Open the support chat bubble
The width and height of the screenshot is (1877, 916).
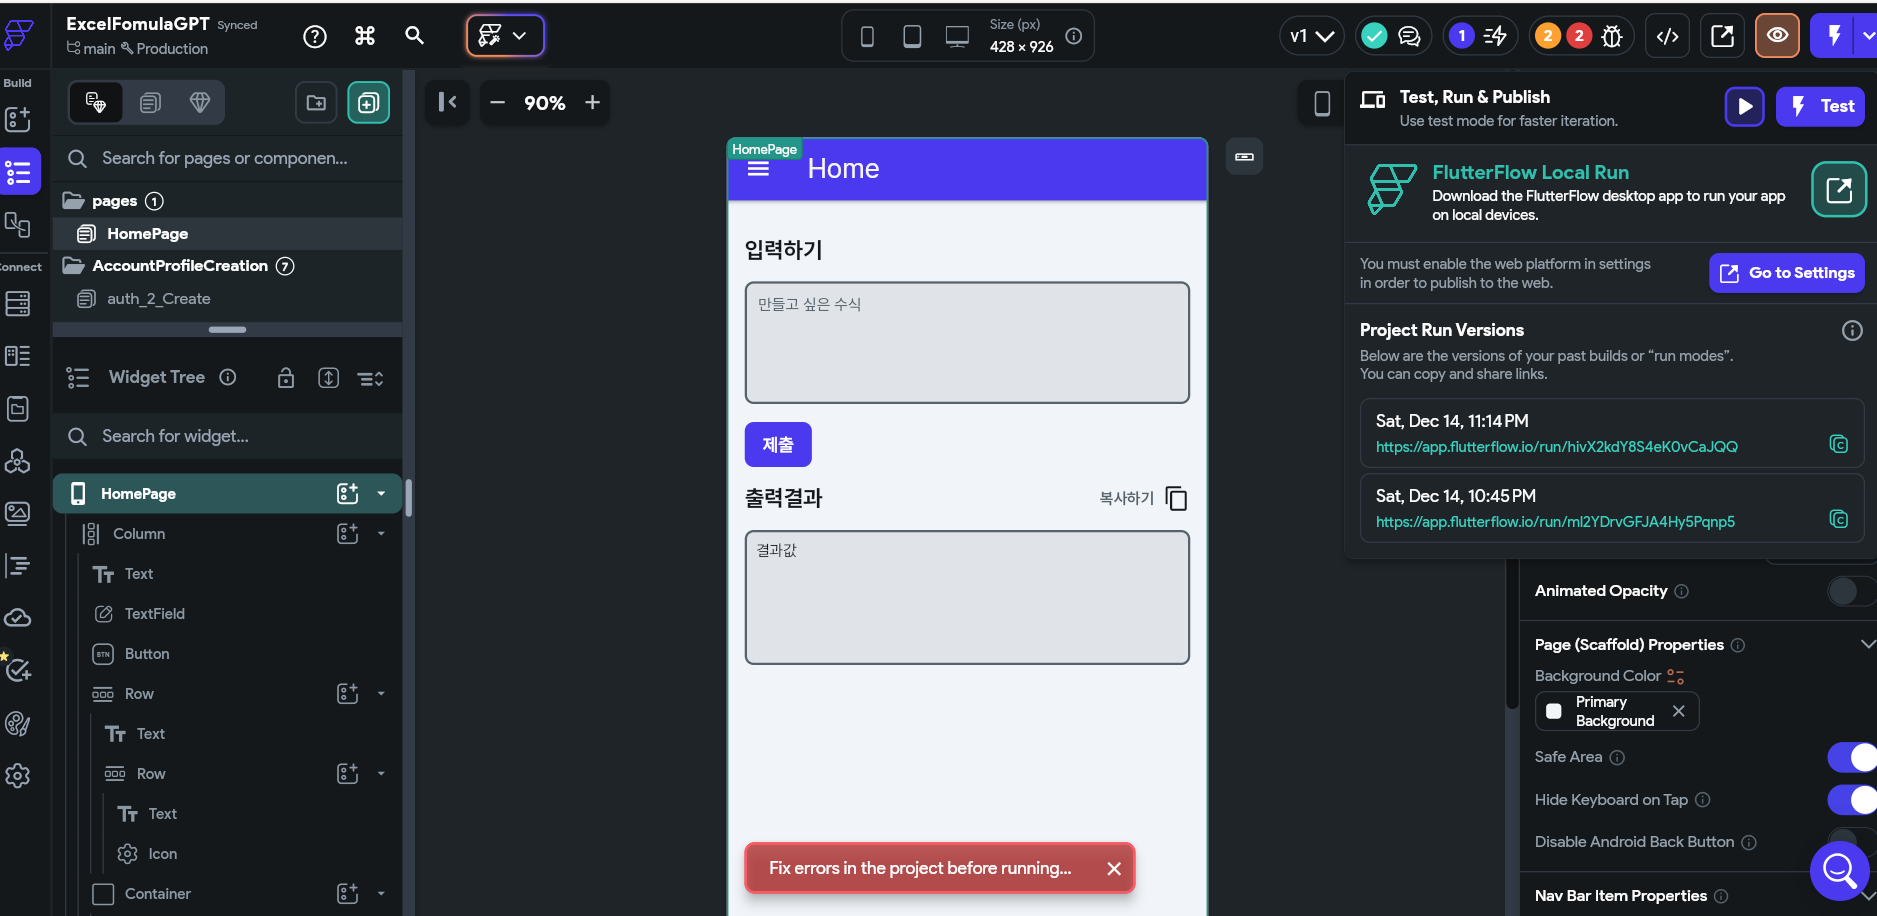click(1839, 870)
